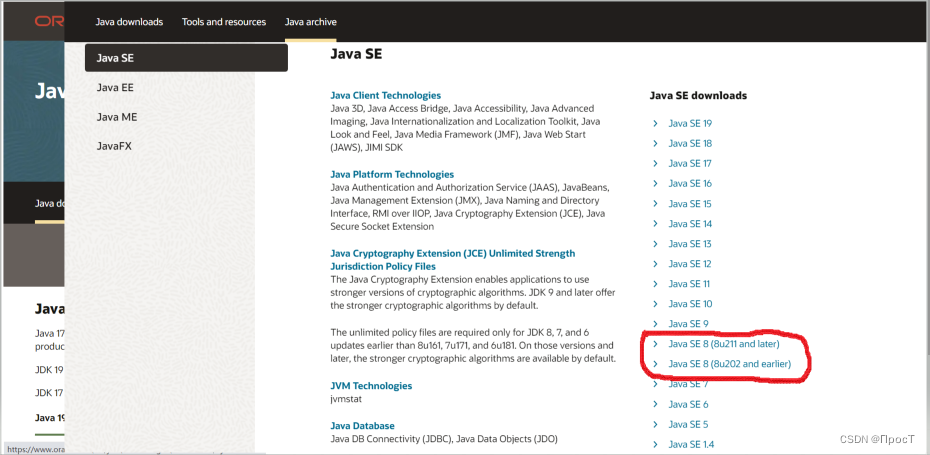The image size is (930, 455).
Task: Select Java SE in the sidebar
Action: [x=186, y=58]
